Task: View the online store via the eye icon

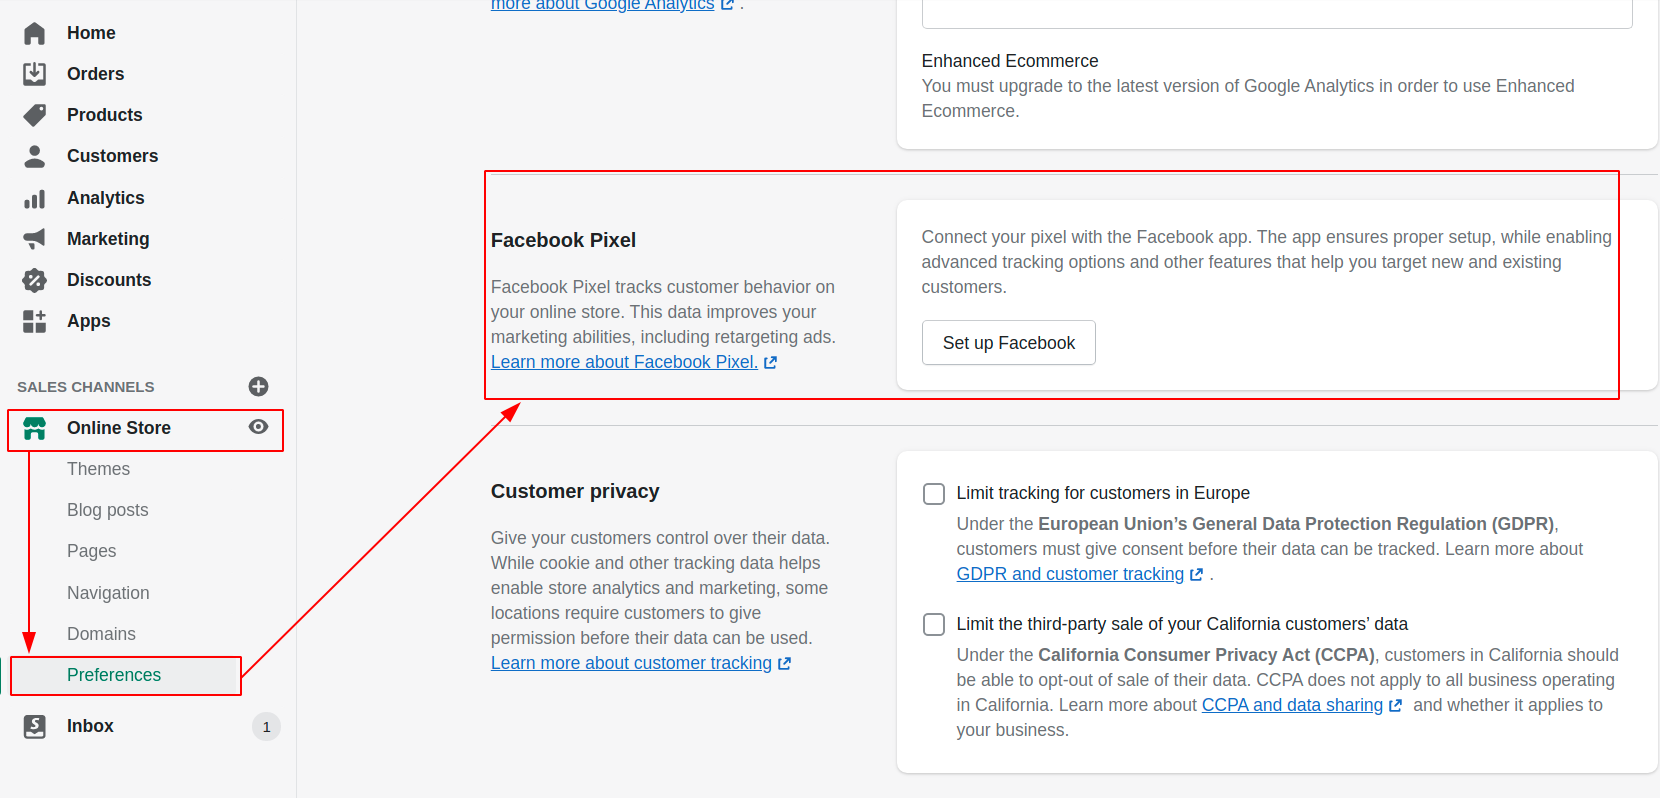Action: pos(258,427)
